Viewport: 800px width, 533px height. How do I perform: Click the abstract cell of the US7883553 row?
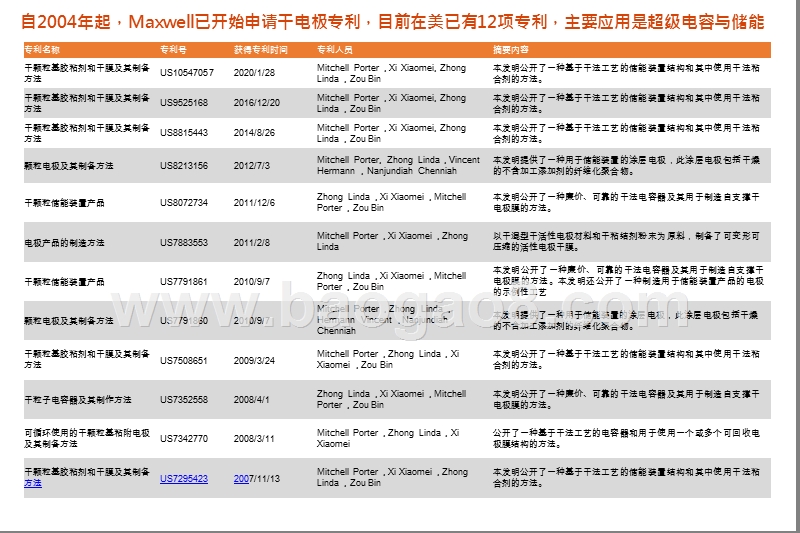(x=626, y=241)
